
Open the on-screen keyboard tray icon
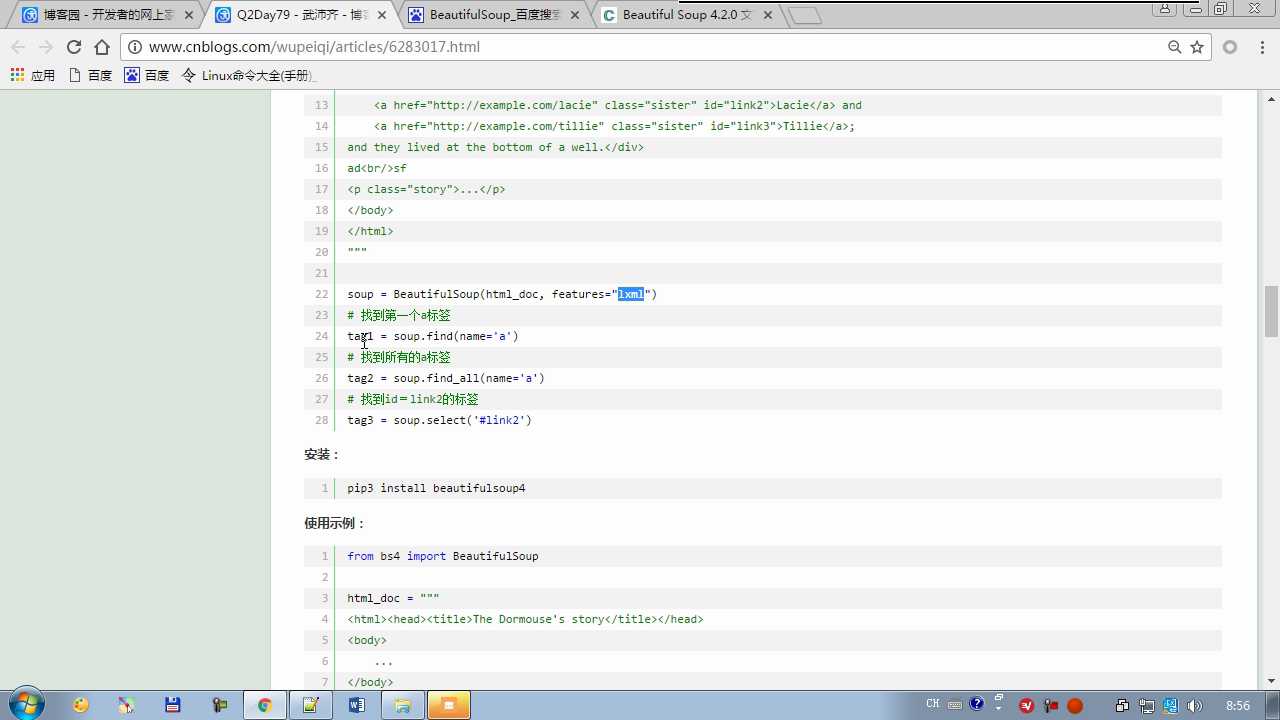pos(955,704)
